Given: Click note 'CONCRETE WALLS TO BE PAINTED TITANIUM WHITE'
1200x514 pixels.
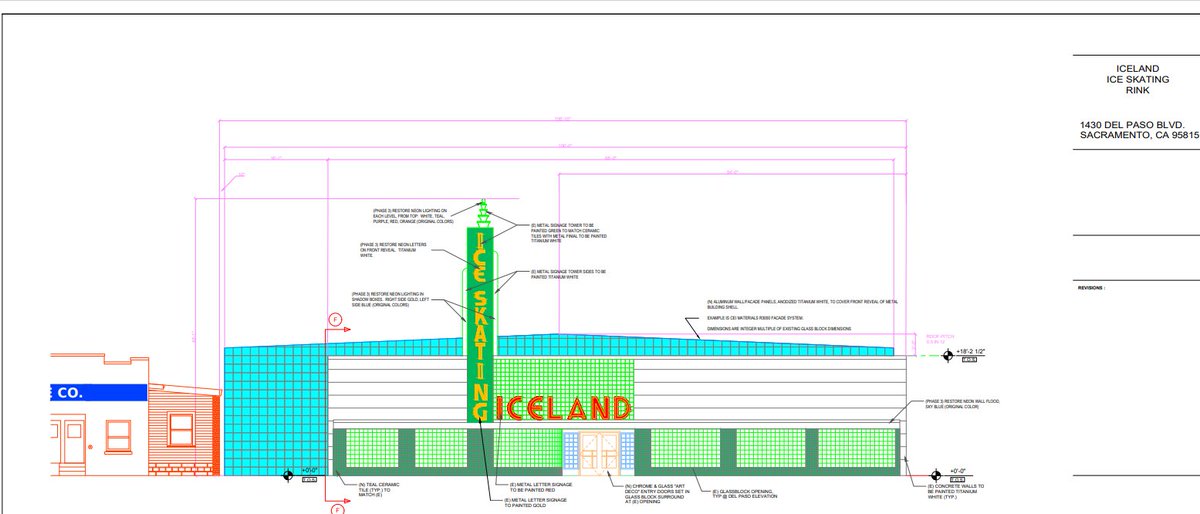Looking at the screenshot, I should 955,490.
